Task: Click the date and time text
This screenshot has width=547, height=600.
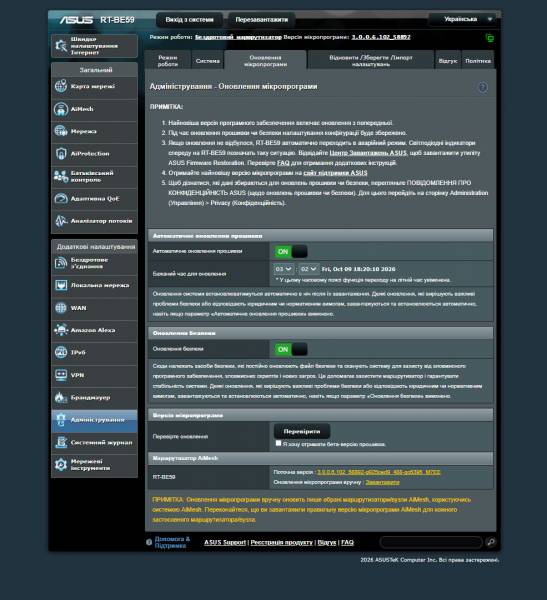Action: (358, 269)
